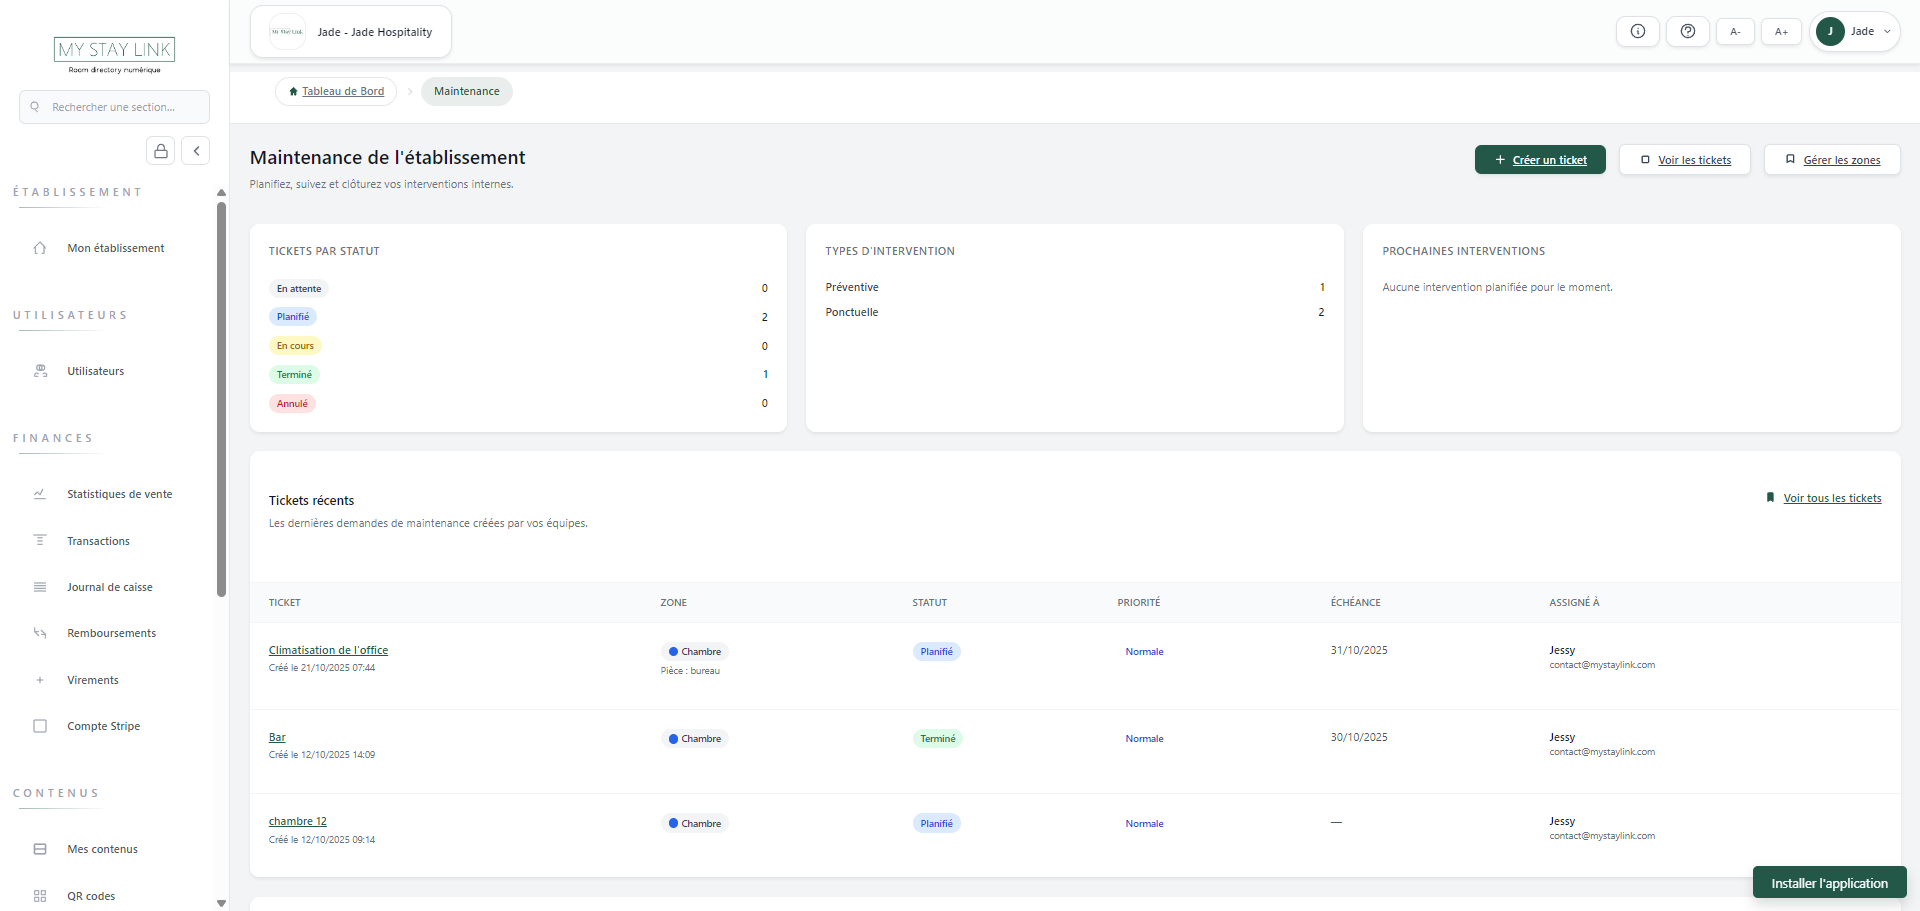Open Mon établissement via the house icon

40,247
